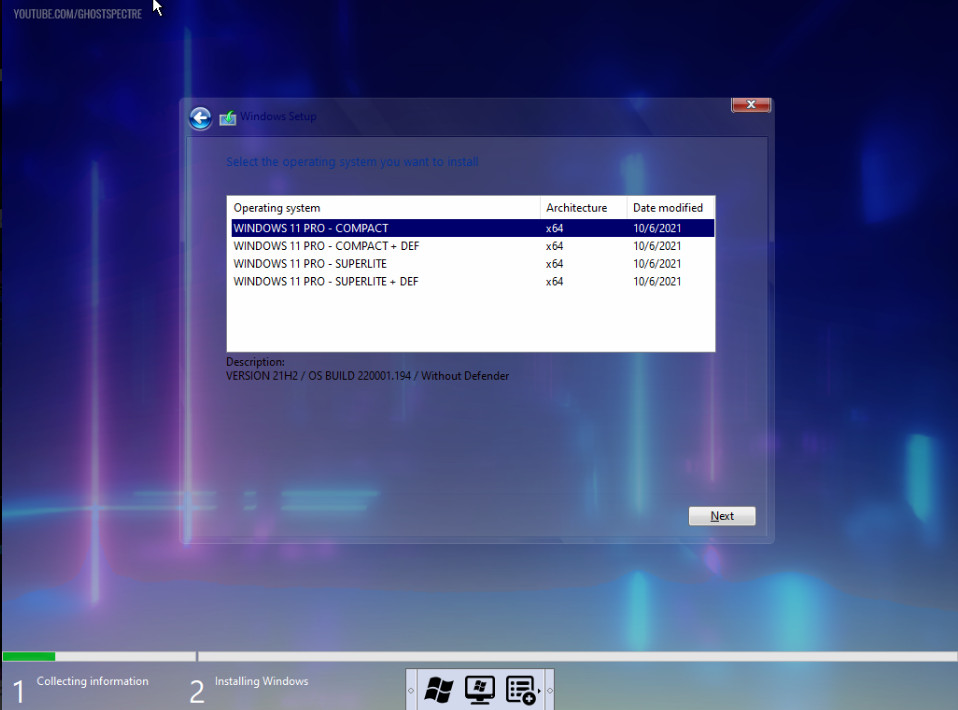Click date 10/6/2021 in COMPACT + DEF row

click(x=657, y=246)
